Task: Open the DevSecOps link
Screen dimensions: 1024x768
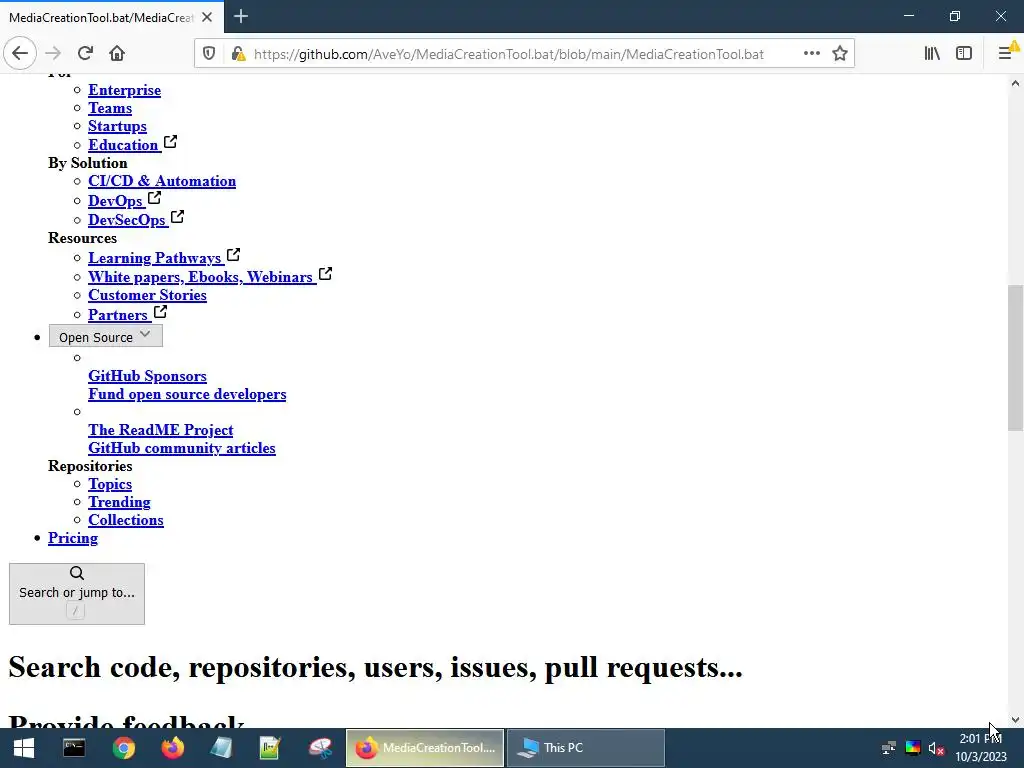Action: [127, 220]
